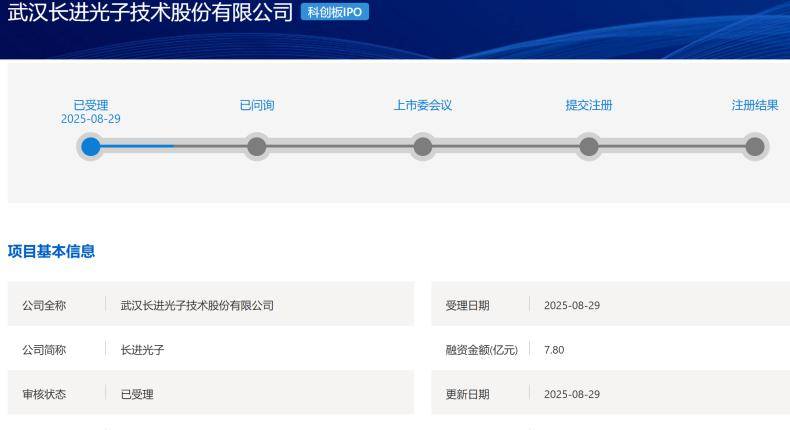
Task: Select the 注册结果 timeline node
Action: point(755,147)
